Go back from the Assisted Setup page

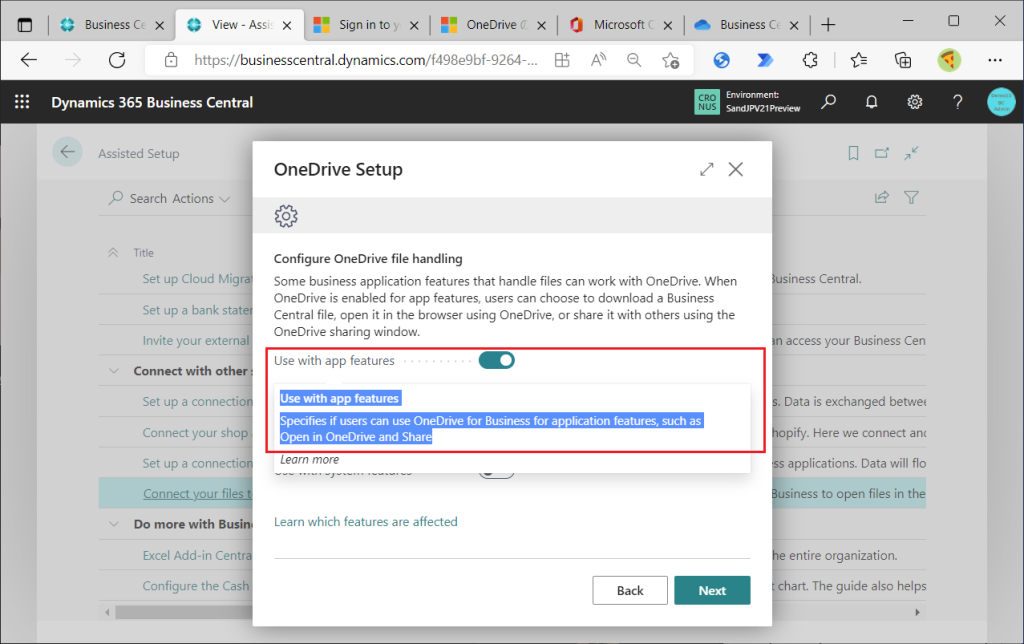(x=67, y=152)
